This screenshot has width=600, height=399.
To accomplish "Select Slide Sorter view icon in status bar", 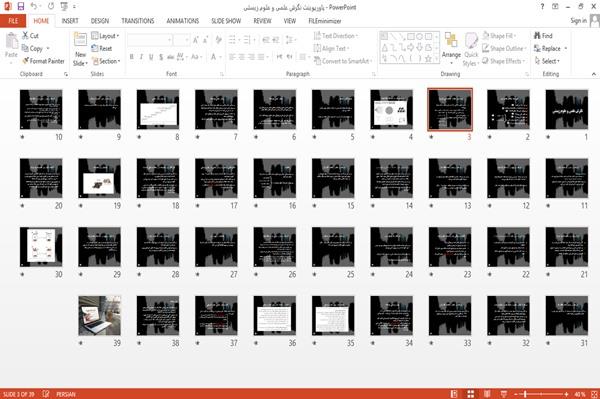I will point(471,394).
